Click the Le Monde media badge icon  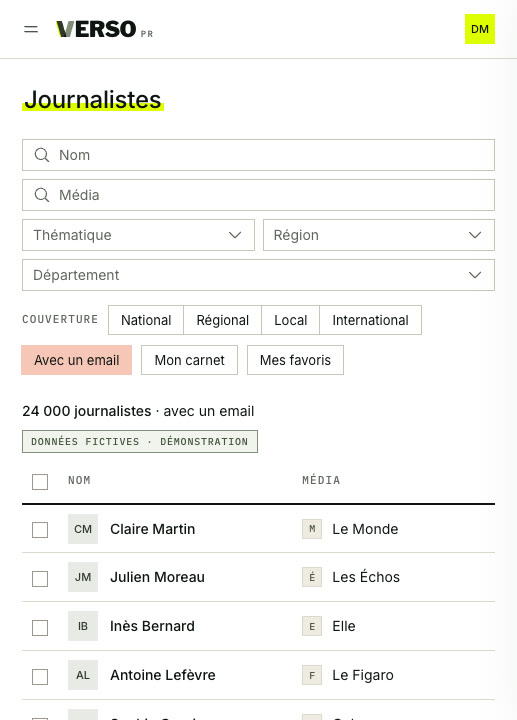point(312,529)
